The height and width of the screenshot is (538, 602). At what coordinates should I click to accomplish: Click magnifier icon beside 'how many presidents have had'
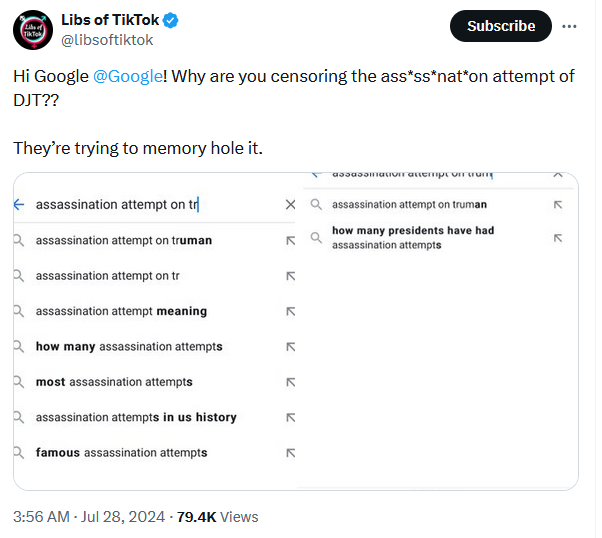[316, 238]
